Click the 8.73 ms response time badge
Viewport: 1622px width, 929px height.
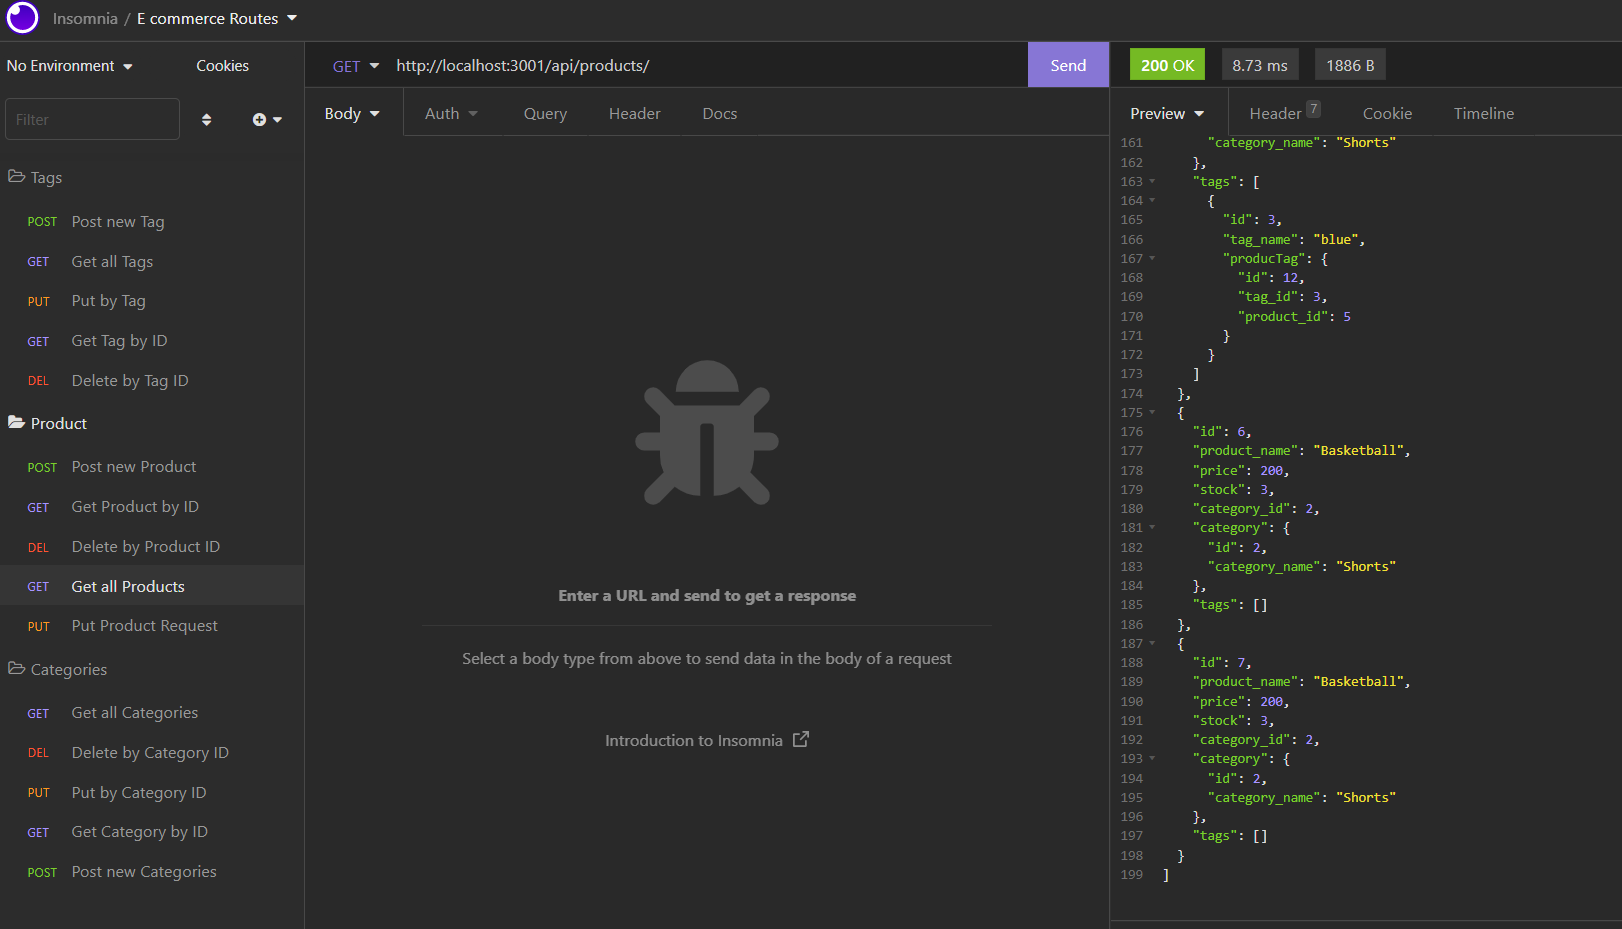(1260, 65)
